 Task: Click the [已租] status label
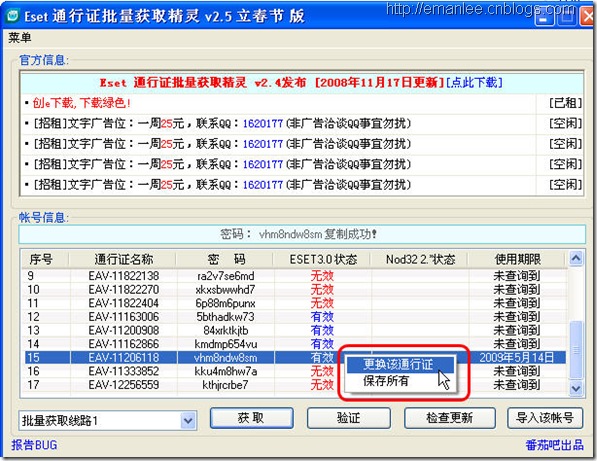click(x=565, y=103)
